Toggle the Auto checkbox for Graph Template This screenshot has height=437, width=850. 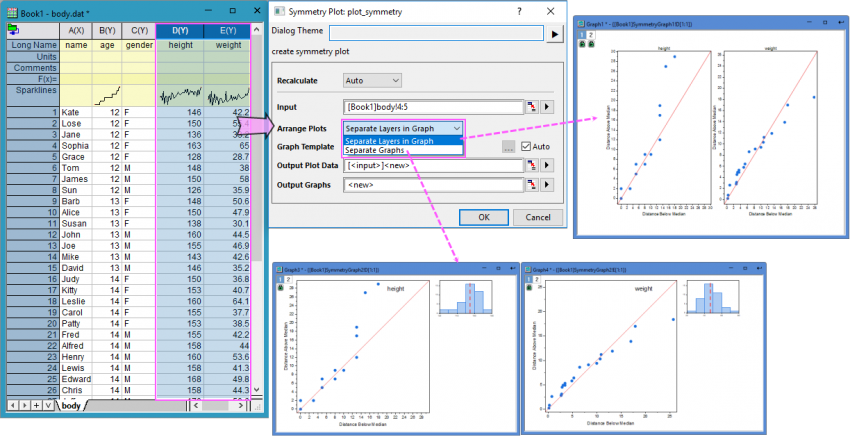(x=526, y=147)
